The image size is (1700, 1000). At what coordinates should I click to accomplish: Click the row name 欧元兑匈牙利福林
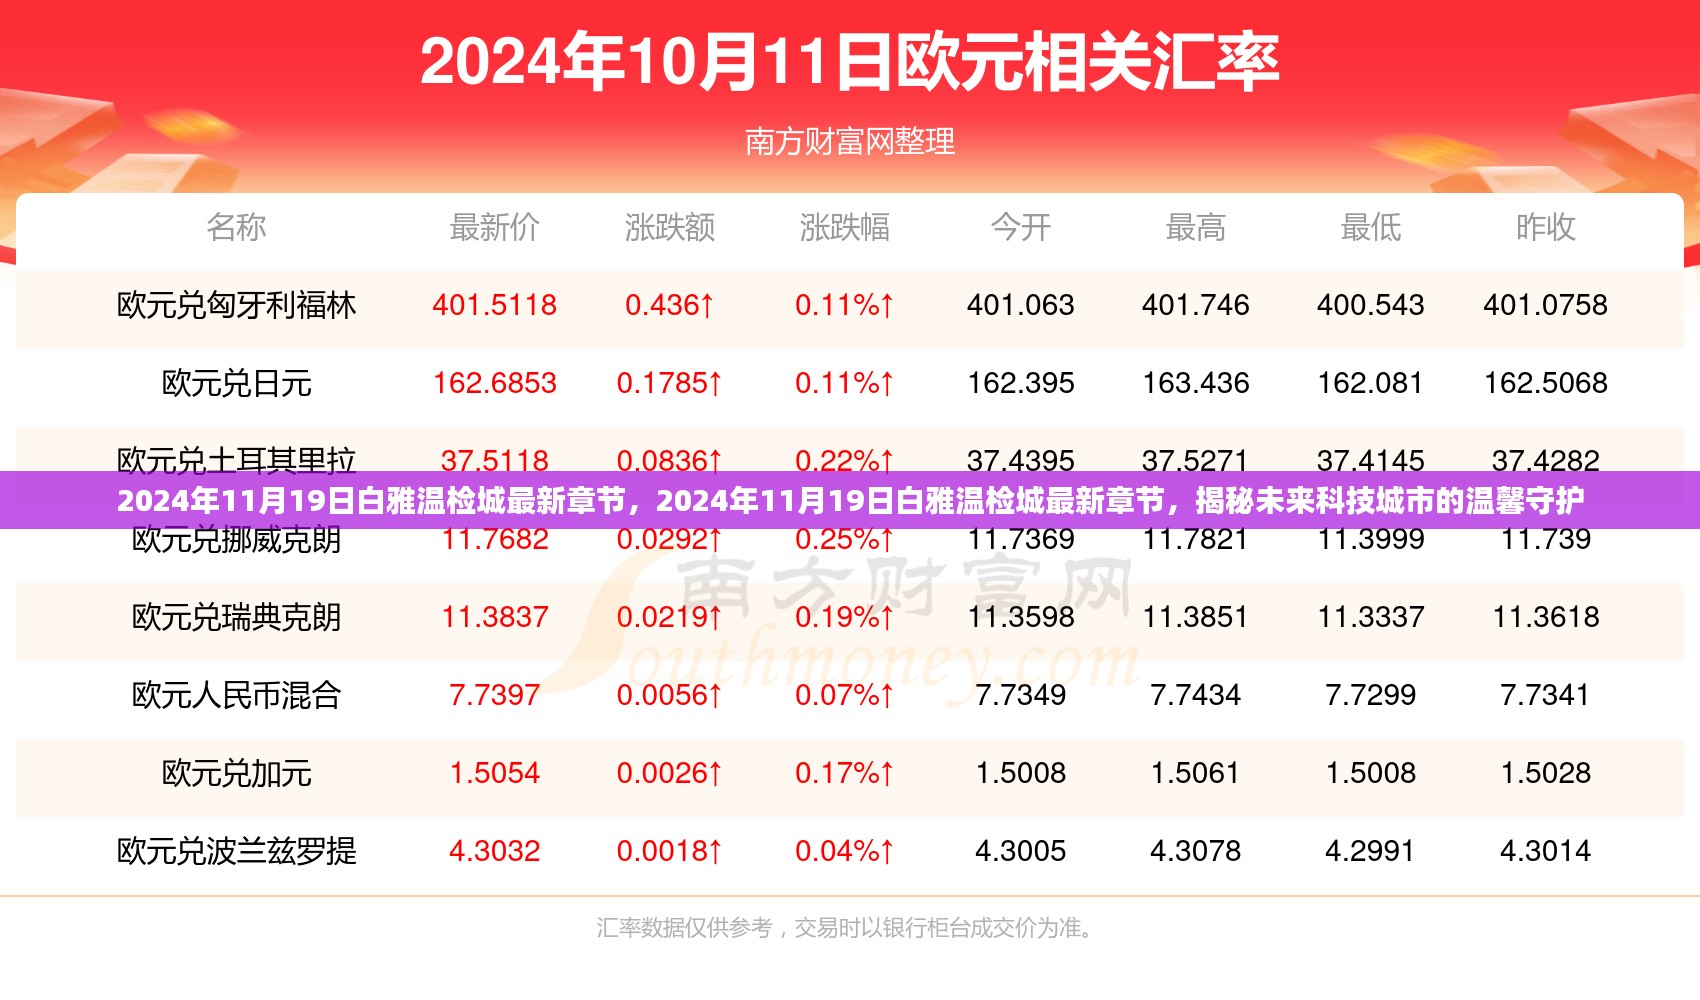point(237,305)
